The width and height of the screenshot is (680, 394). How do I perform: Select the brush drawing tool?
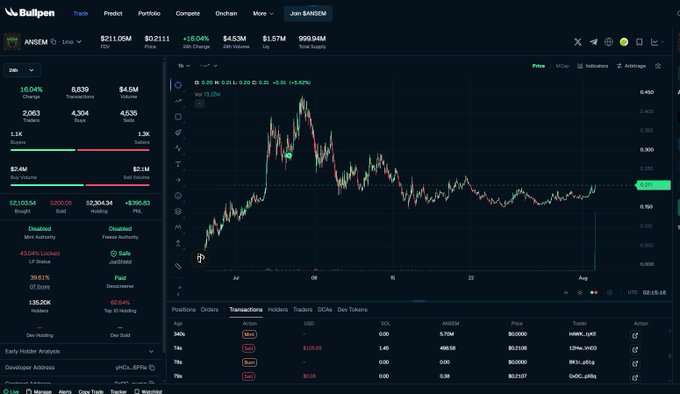coord(178,132)
